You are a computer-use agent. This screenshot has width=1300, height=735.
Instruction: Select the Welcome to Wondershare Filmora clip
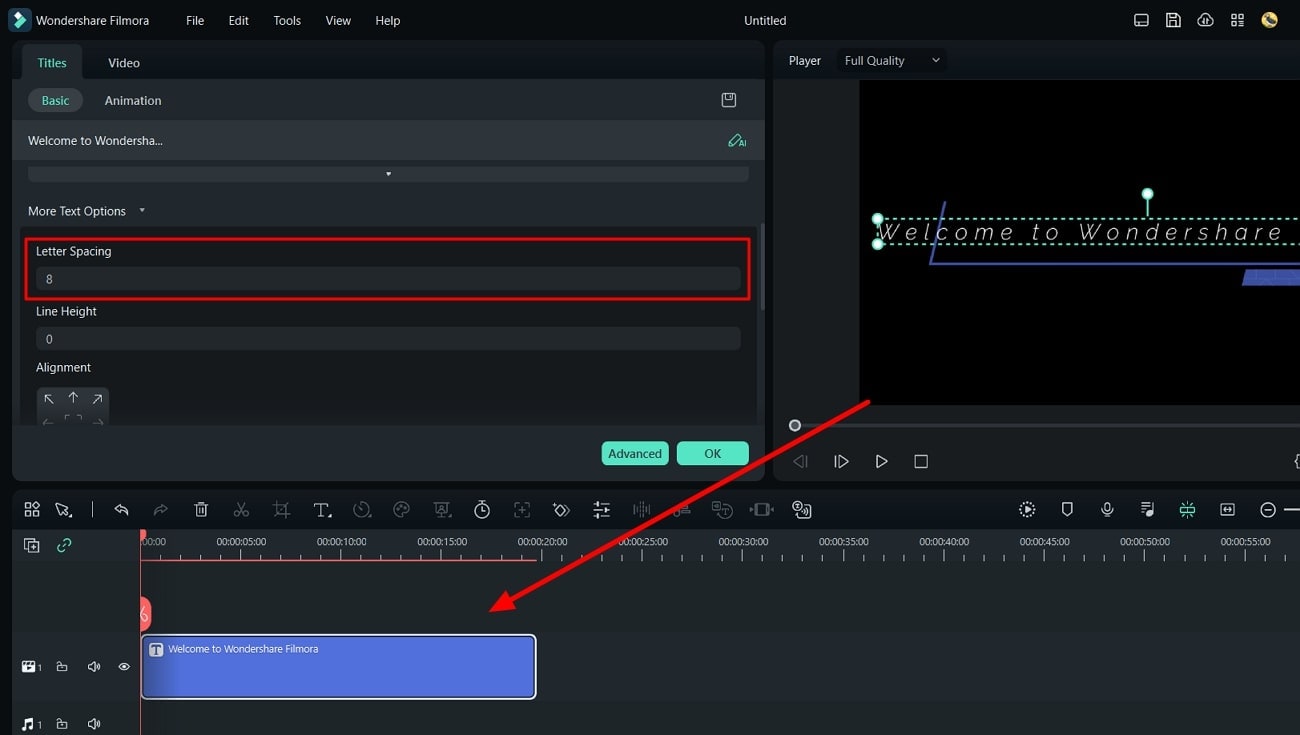(338, 667)
